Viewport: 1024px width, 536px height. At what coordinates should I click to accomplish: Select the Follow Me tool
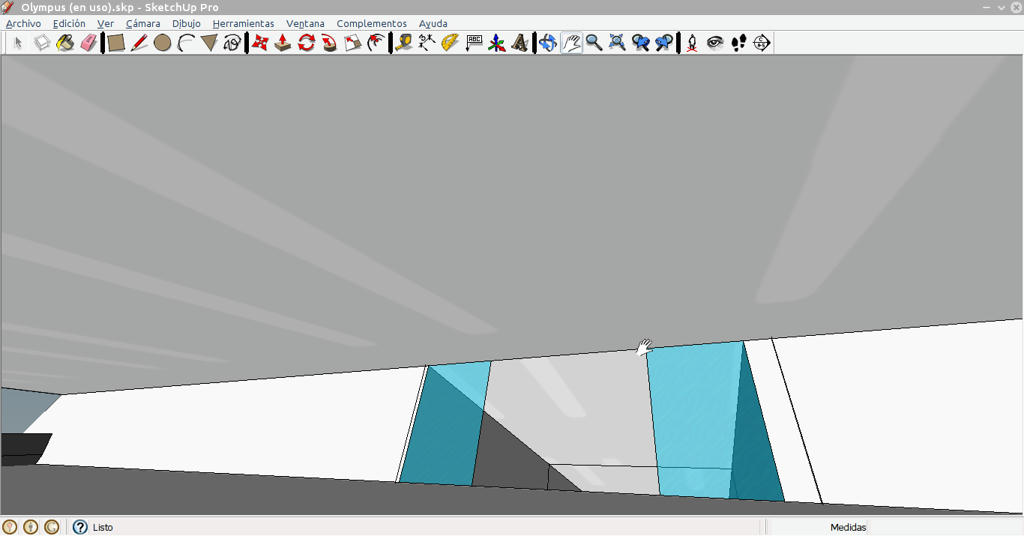(329, 43)
